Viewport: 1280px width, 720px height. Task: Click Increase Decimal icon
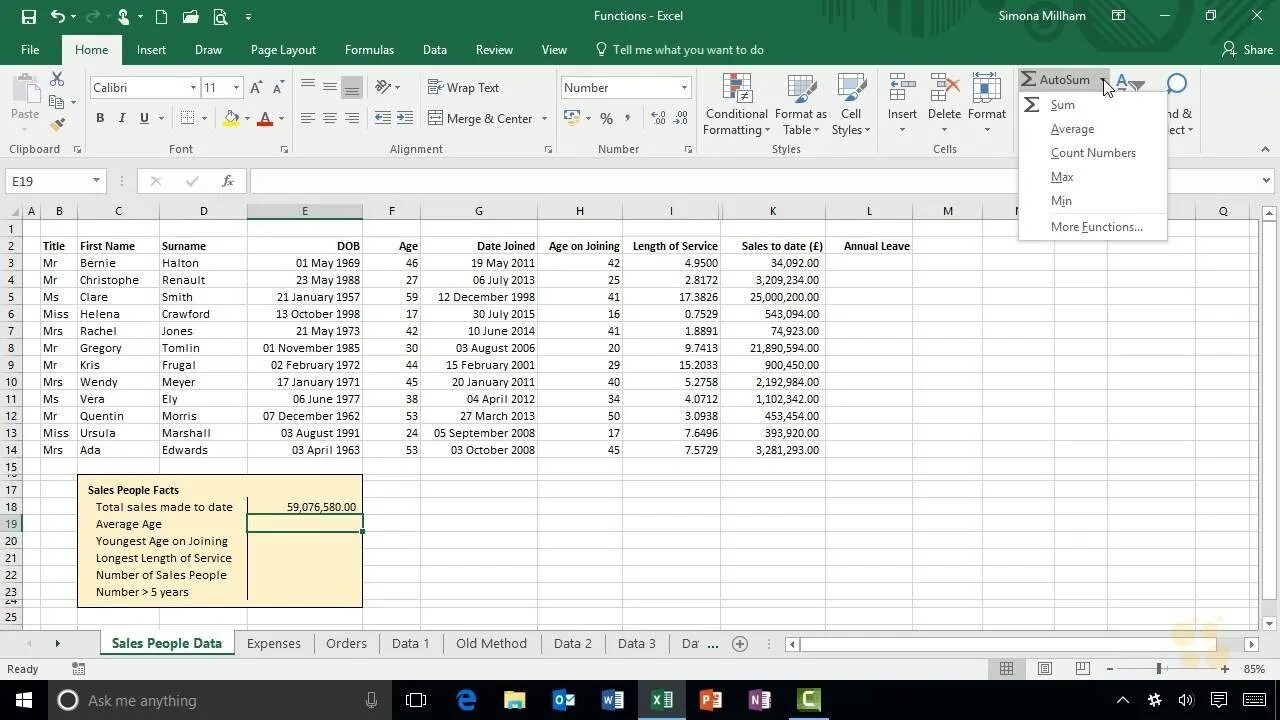pyautogui.click(x=659, y=118)
